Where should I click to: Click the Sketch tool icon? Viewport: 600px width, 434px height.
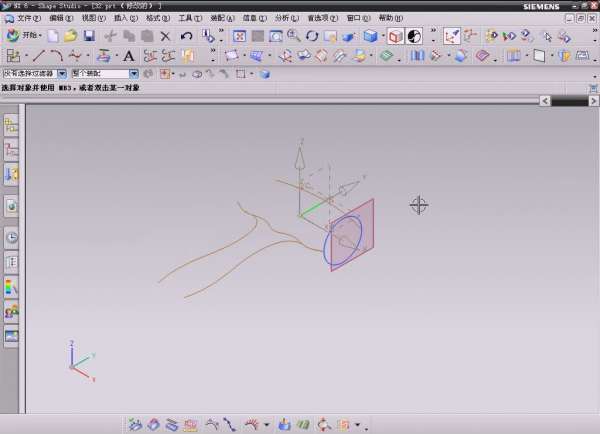click(13, 56)
